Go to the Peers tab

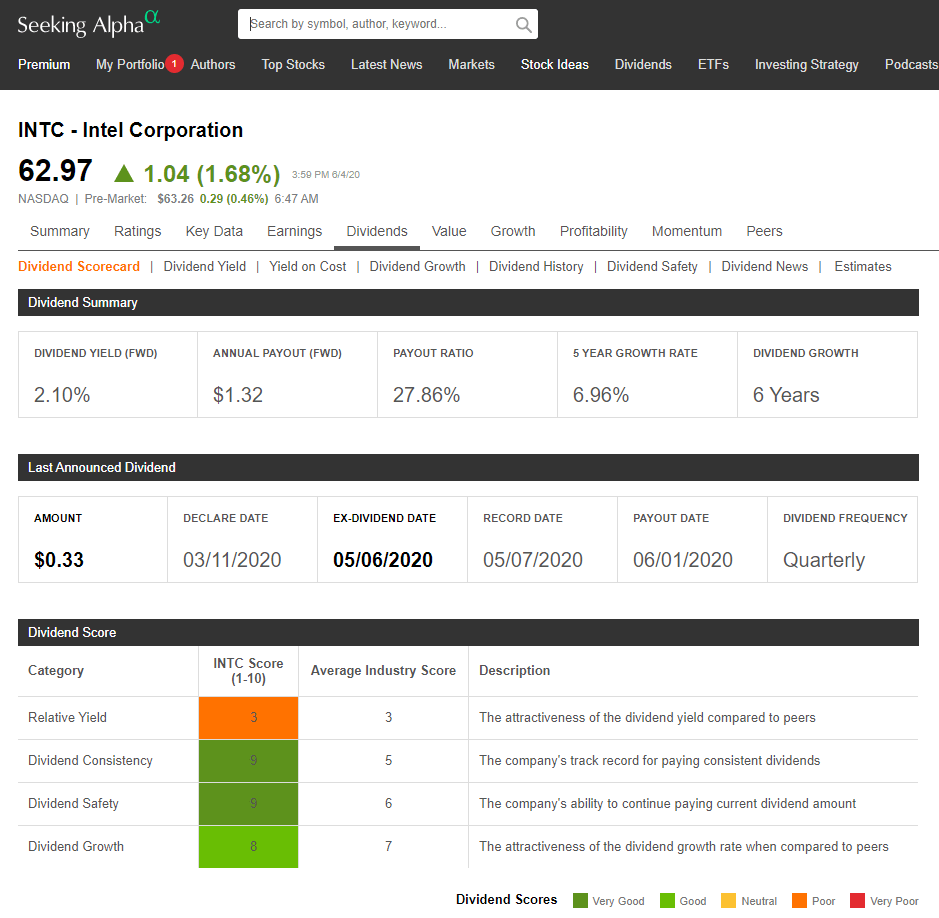click(x=764, y=231)
